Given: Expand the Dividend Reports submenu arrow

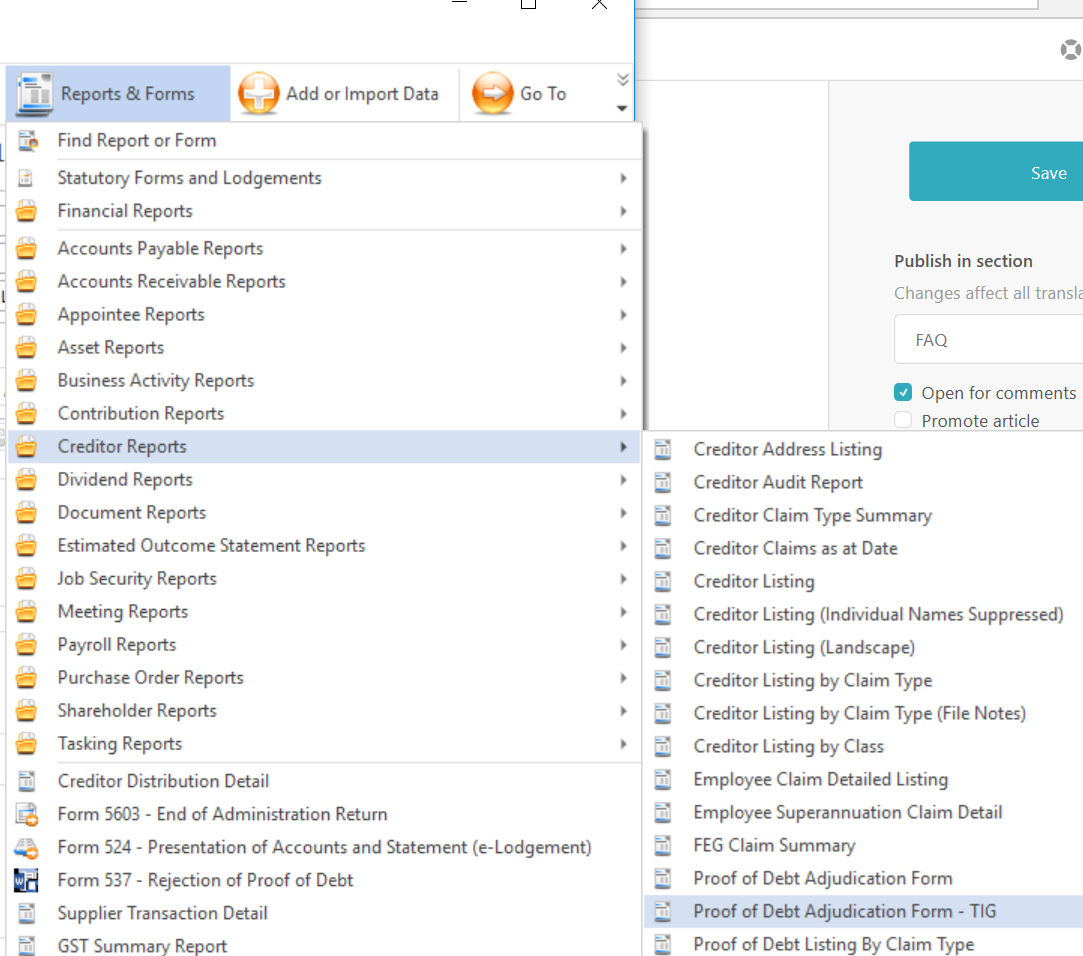Looking at the screenshot, I should click(623, 480).
